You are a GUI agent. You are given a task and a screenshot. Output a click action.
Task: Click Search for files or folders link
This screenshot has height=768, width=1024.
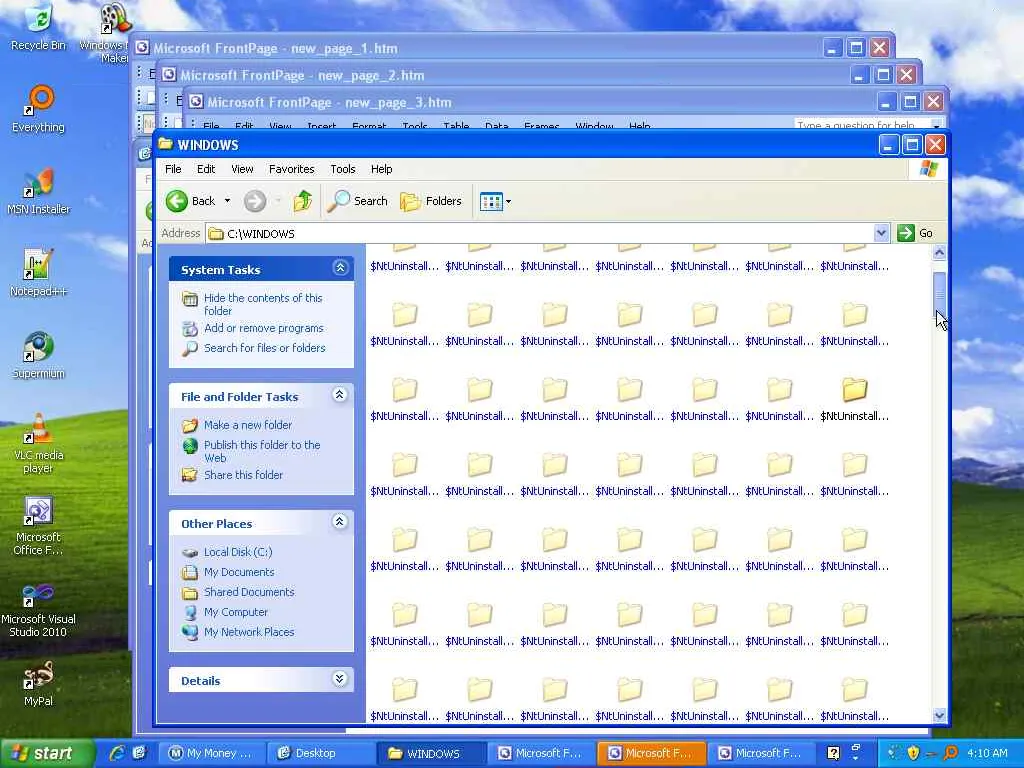[x=264, y=348]
